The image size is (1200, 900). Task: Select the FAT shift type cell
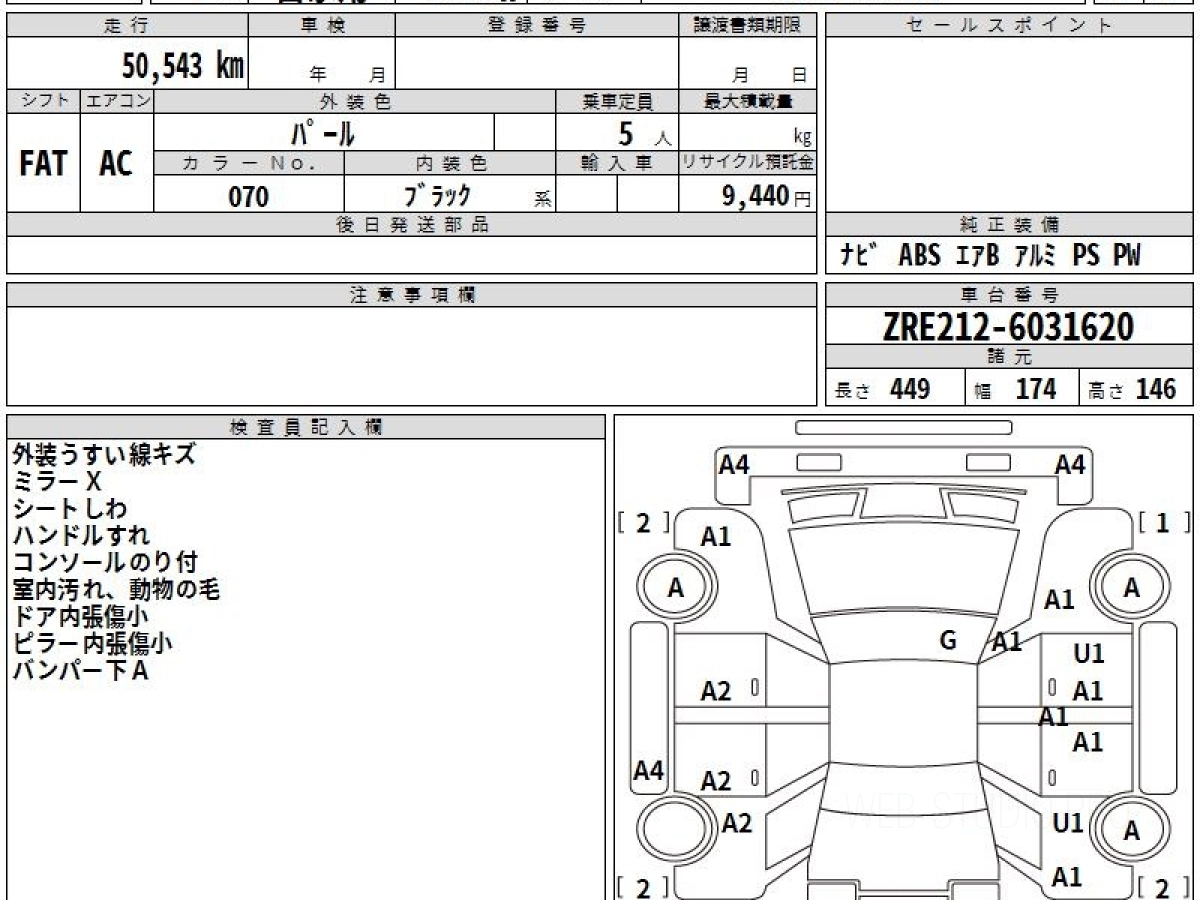point(43,163)
